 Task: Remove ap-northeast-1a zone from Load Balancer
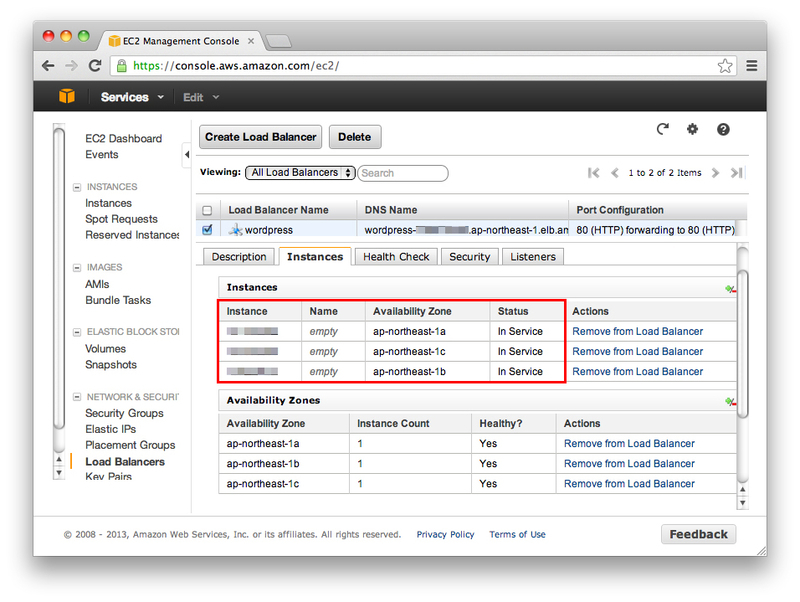click(x=629, y=444)
